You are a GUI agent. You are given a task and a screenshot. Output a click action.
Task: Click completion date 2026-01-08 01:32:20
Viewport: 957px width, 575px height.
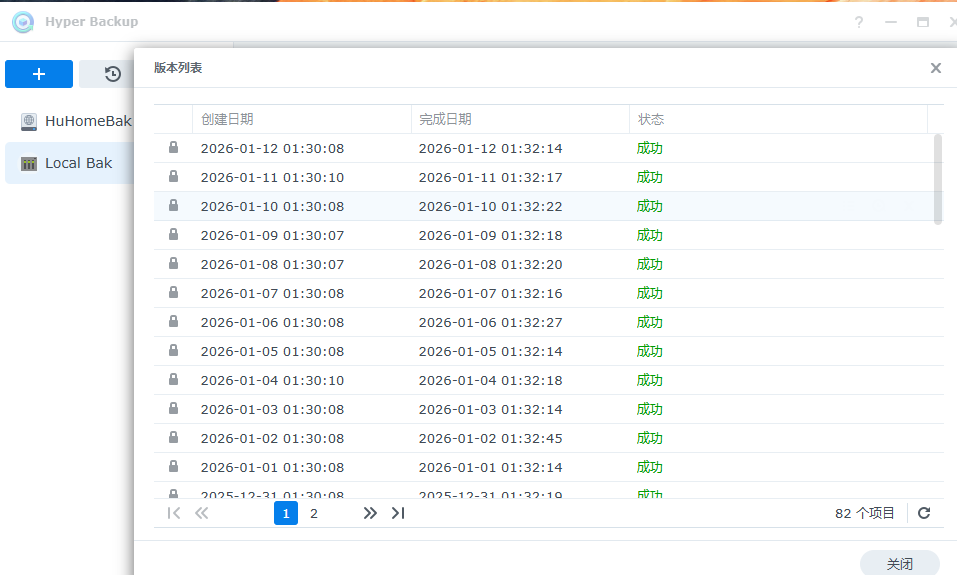coord(490,264)
